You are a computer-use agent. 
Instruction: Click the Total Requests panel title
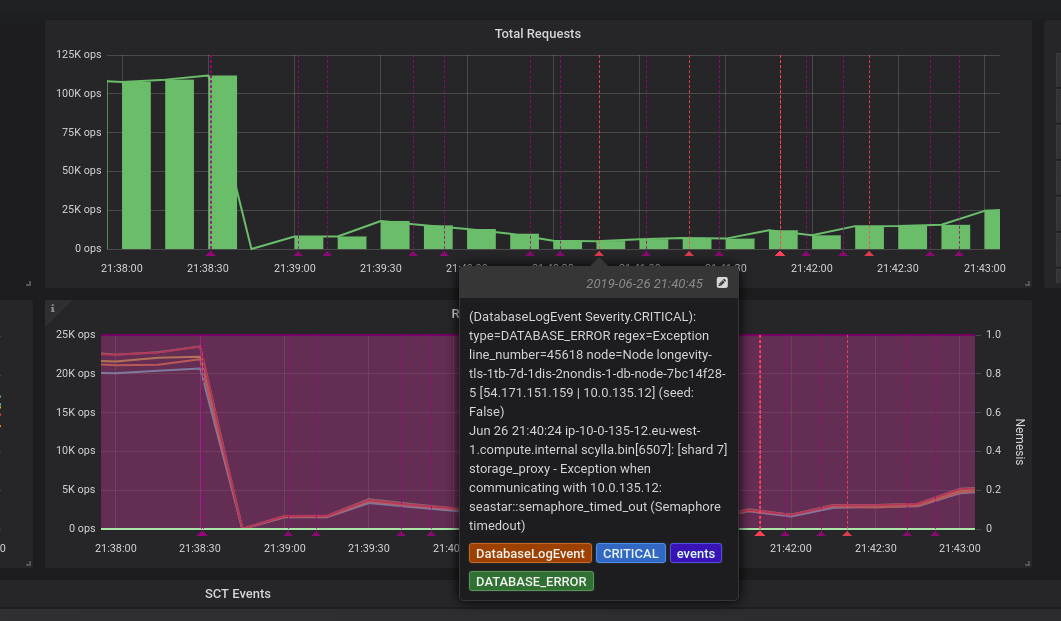[538, 33]
